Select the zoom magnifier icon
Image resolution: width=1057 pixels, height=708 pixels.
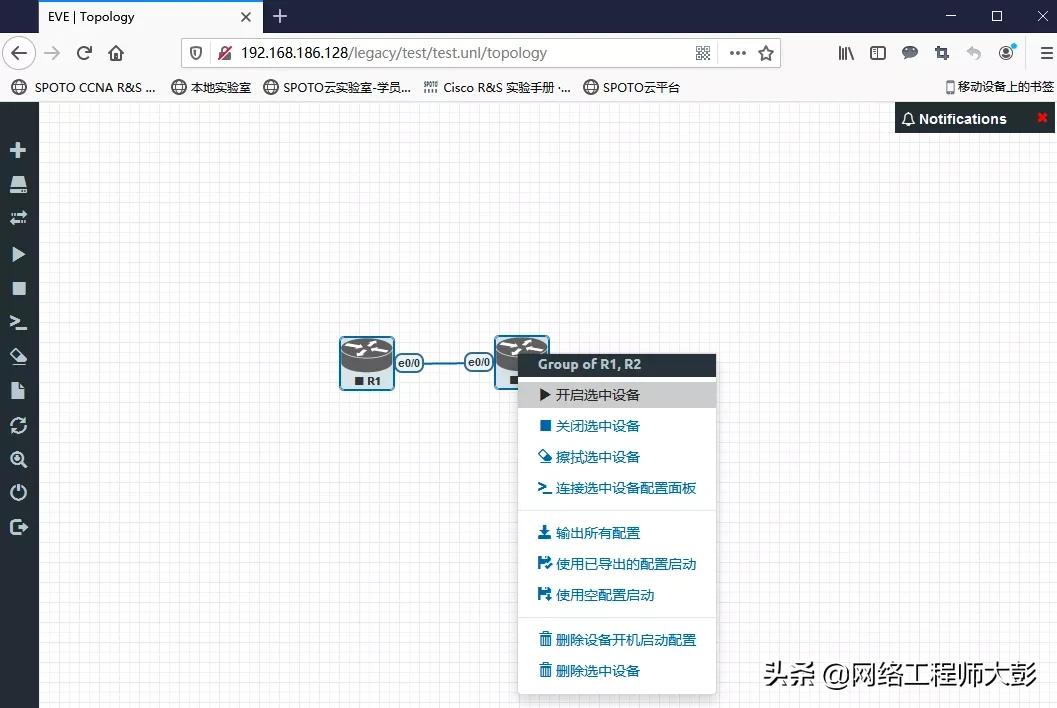pos(18,459)
